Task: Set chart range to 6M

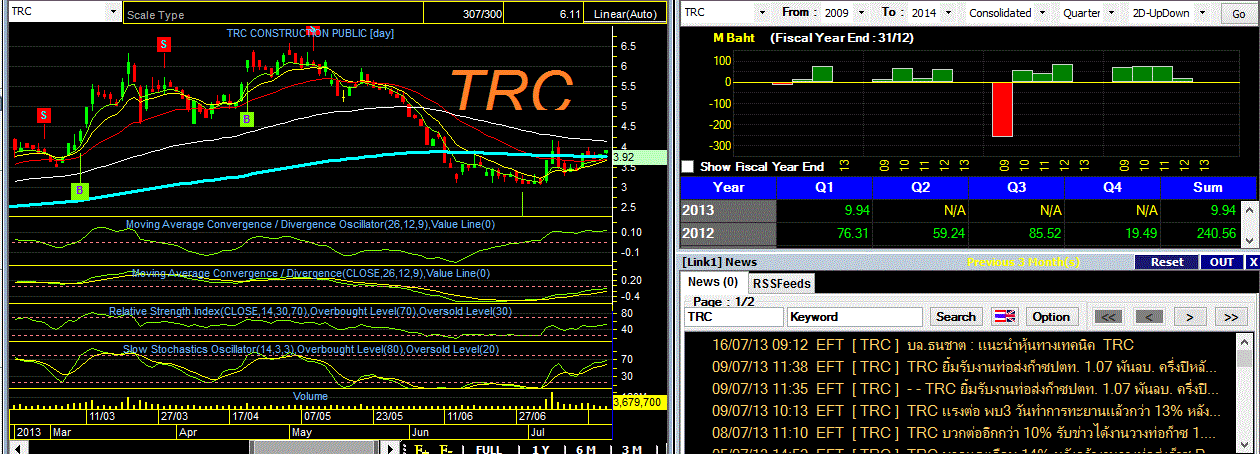Action: pyautogui.click(x=585, y=448)
